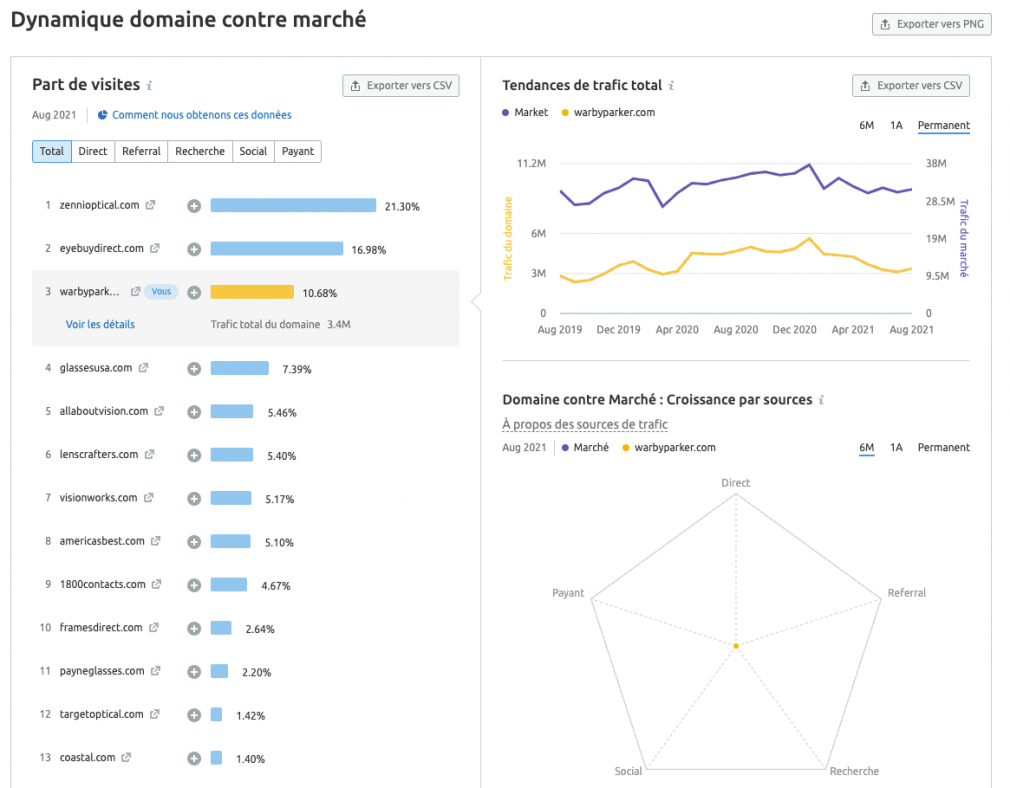Toggle warbyparker.com series in traffic trends legend
1010x788 pixels.
[x=608, y=112]
